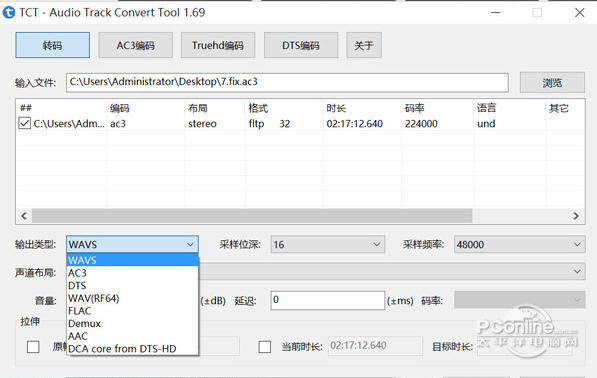
Task: Collapse the 输出类型 WAVS combo box
Action: pyautogui.click(x=132, y=244)
